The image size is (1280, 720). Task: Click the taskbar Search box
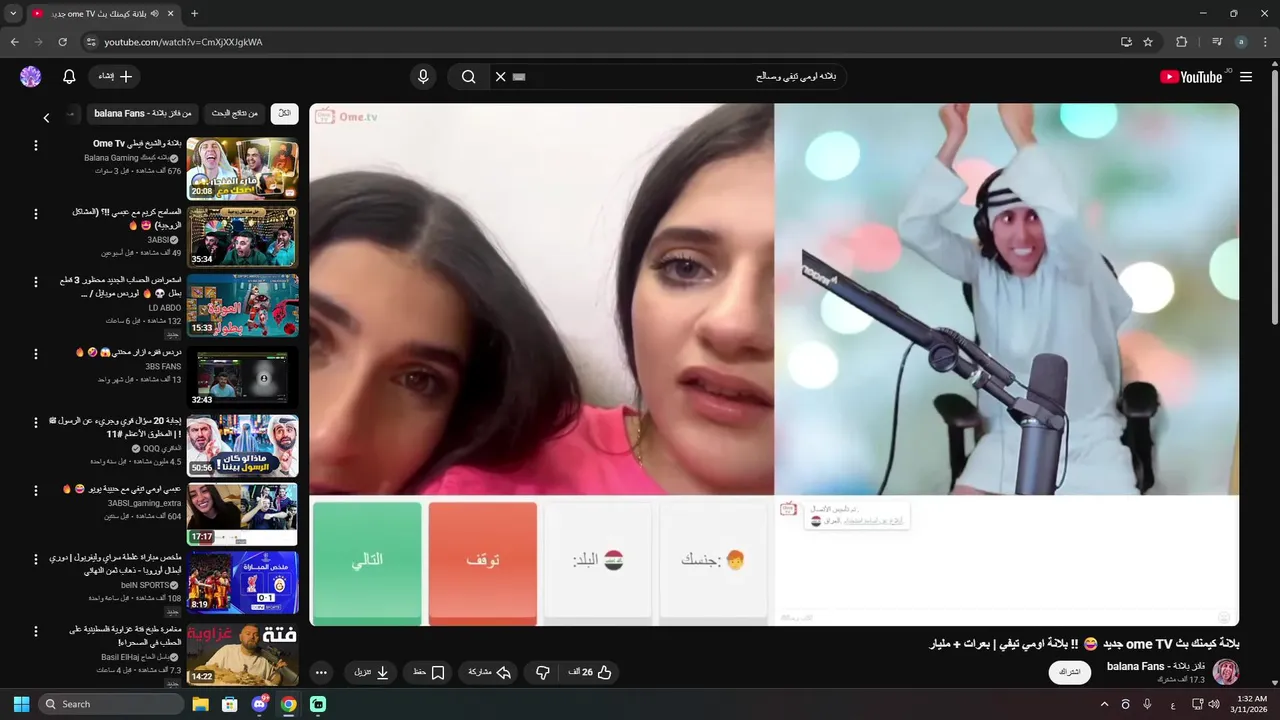click(111, 704)
